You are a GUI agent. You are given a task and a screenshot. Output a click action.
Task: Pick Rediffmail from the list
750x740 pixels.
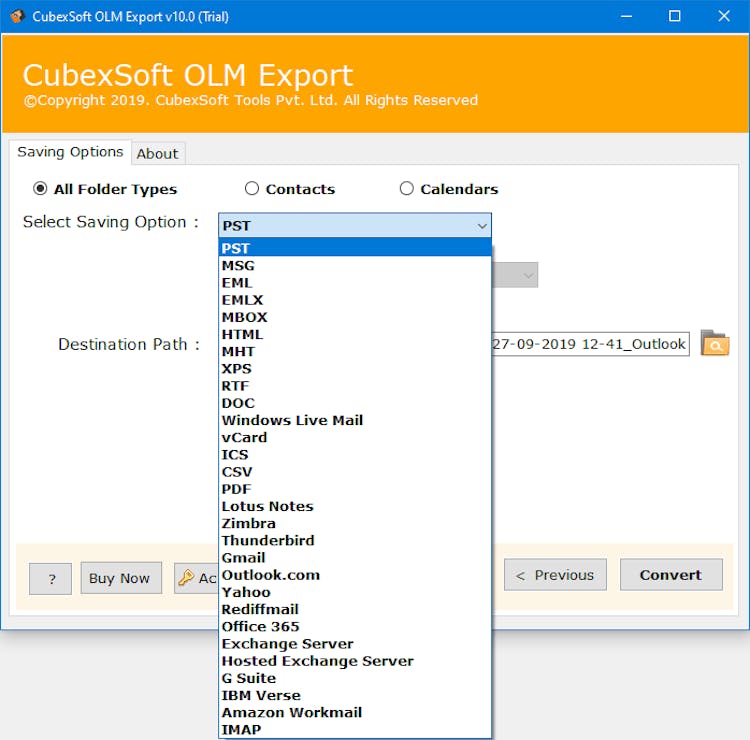click(x=355, y=609)
